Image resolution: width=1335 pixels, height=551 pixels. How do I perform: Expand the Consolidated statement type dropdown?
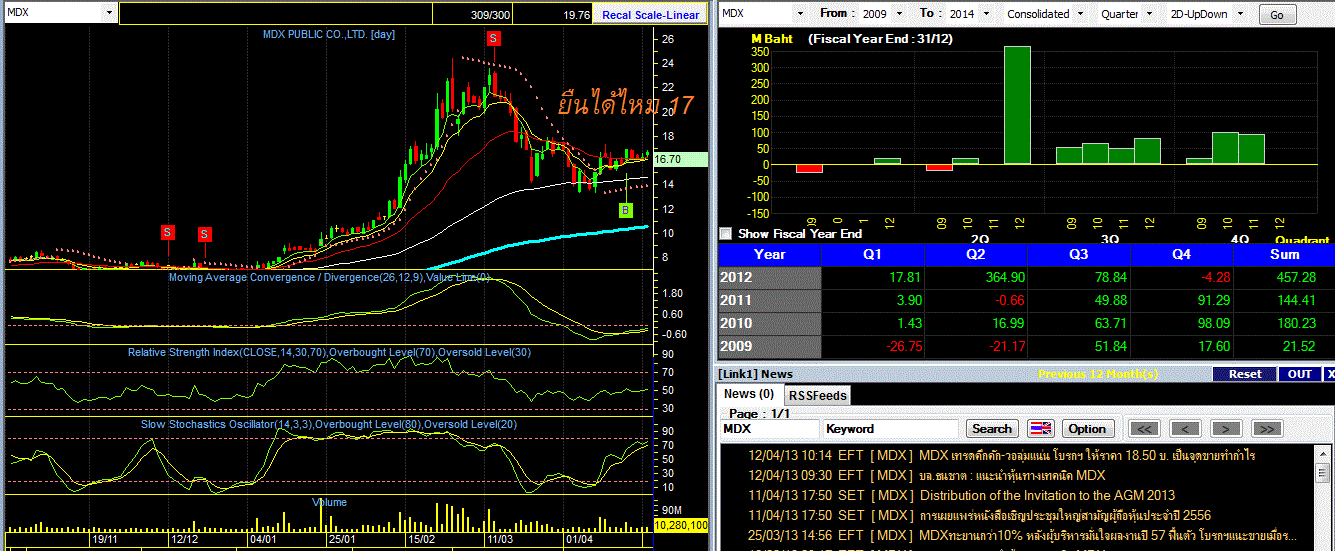coord(1079,14)
